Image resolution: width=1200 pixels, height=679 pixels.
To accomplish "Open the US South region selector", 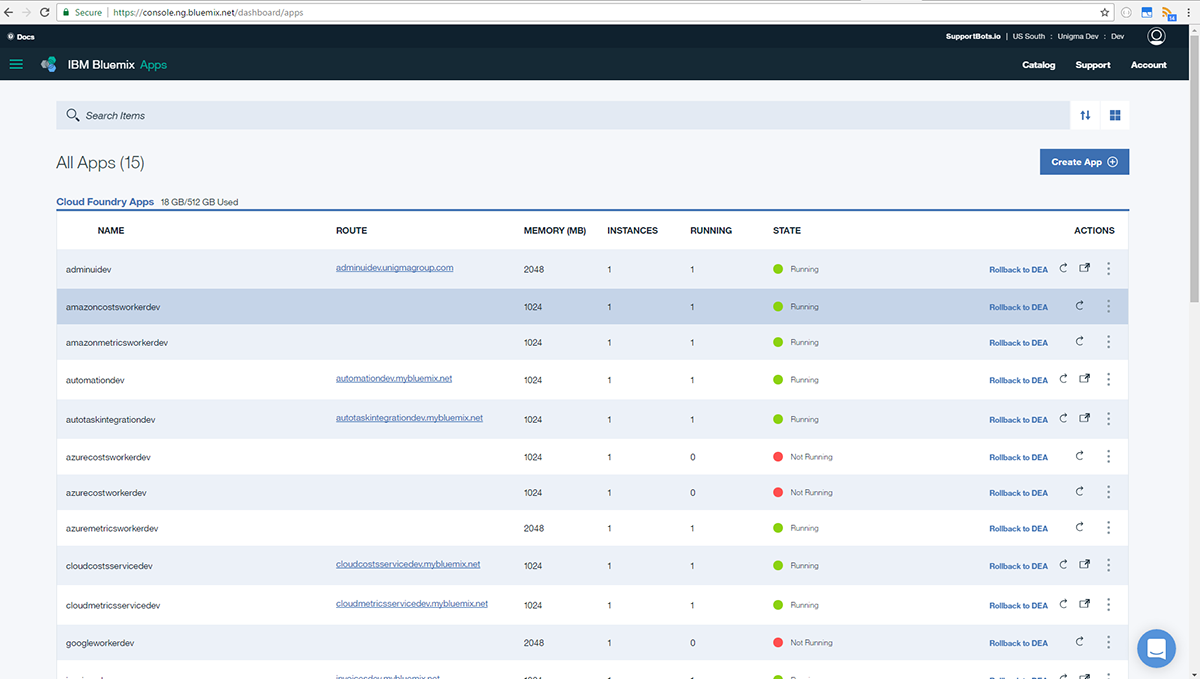I will [x=1028, y=36].
